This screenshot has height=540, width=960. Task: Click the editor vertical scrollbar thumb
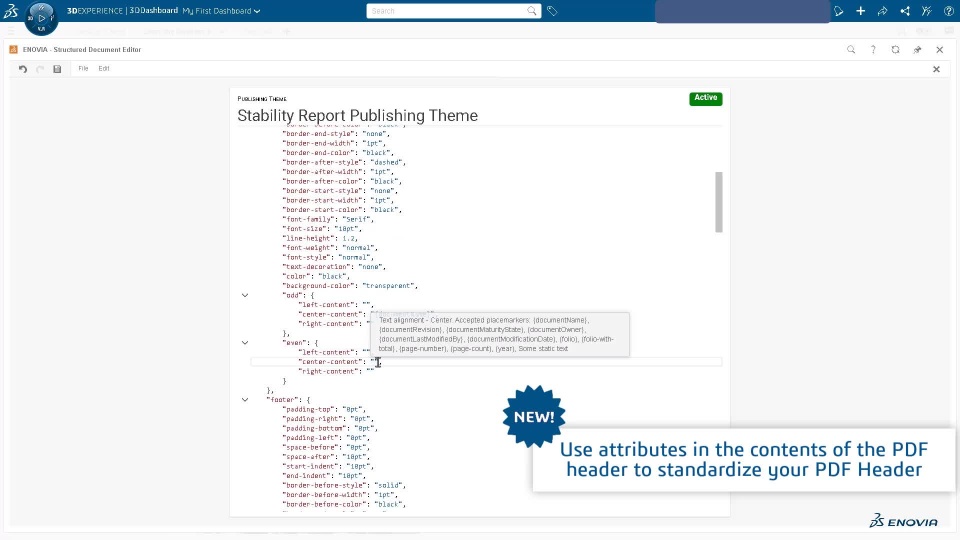click(x=719, y=202)
